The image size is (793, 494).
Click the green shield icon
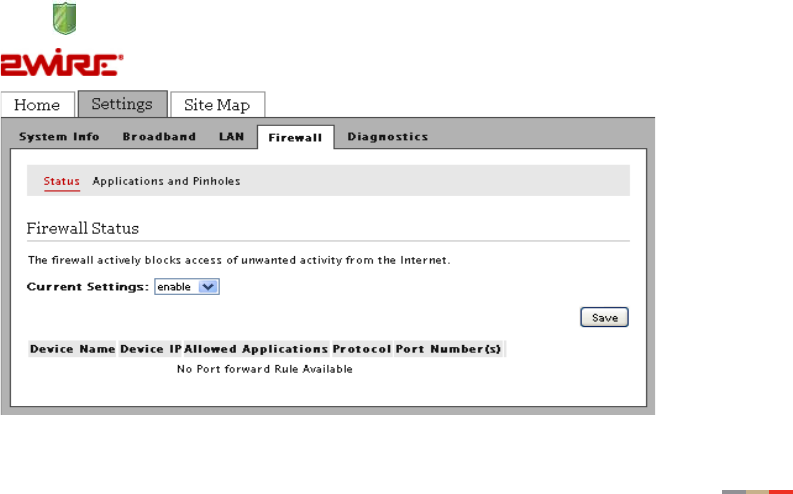[x=65, y=19]
